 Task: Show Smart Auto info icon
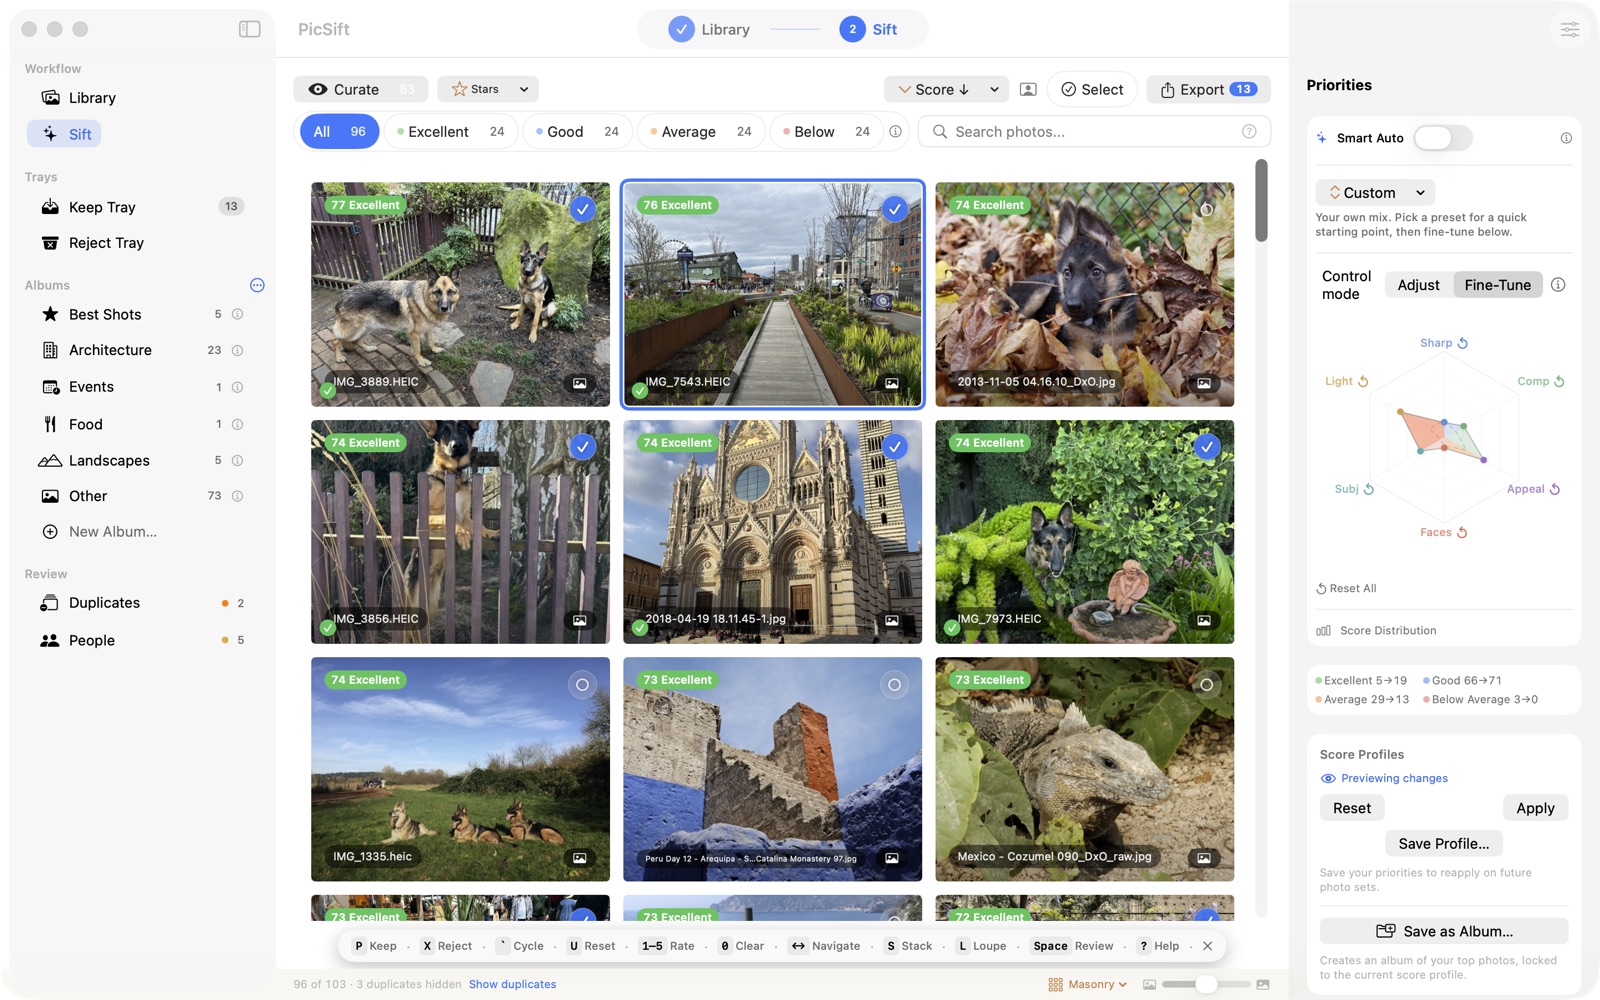click(x=1566, y=138)
